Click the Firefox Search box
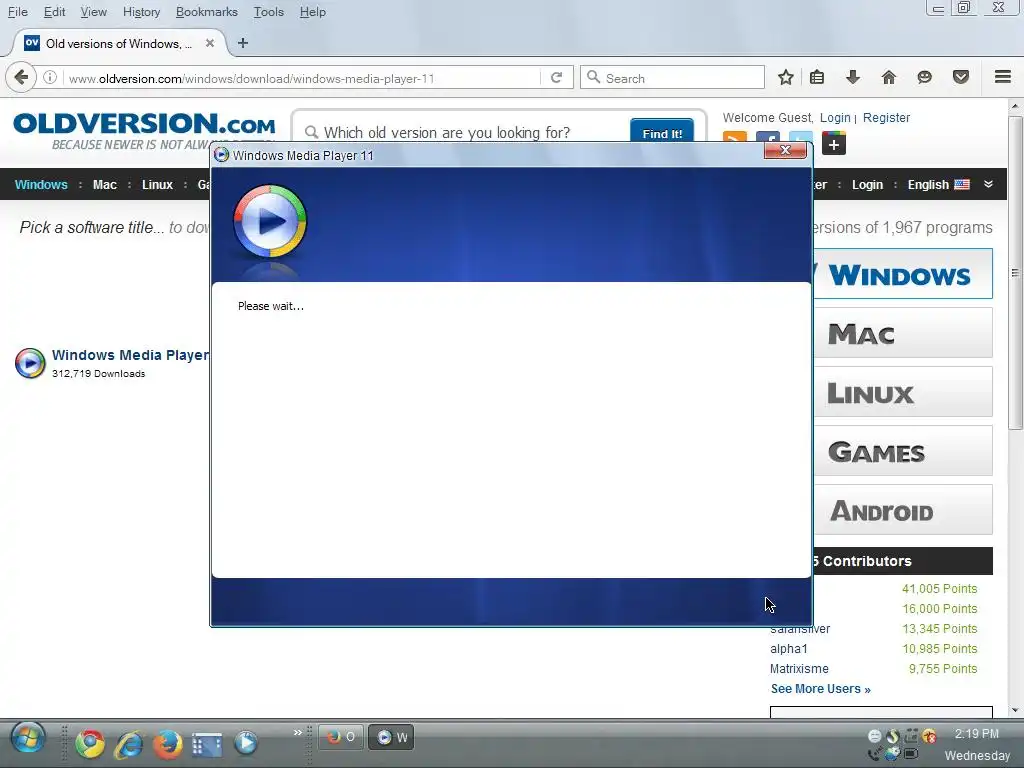This screenshot has width=1024, height=768. tap(673, 78)
